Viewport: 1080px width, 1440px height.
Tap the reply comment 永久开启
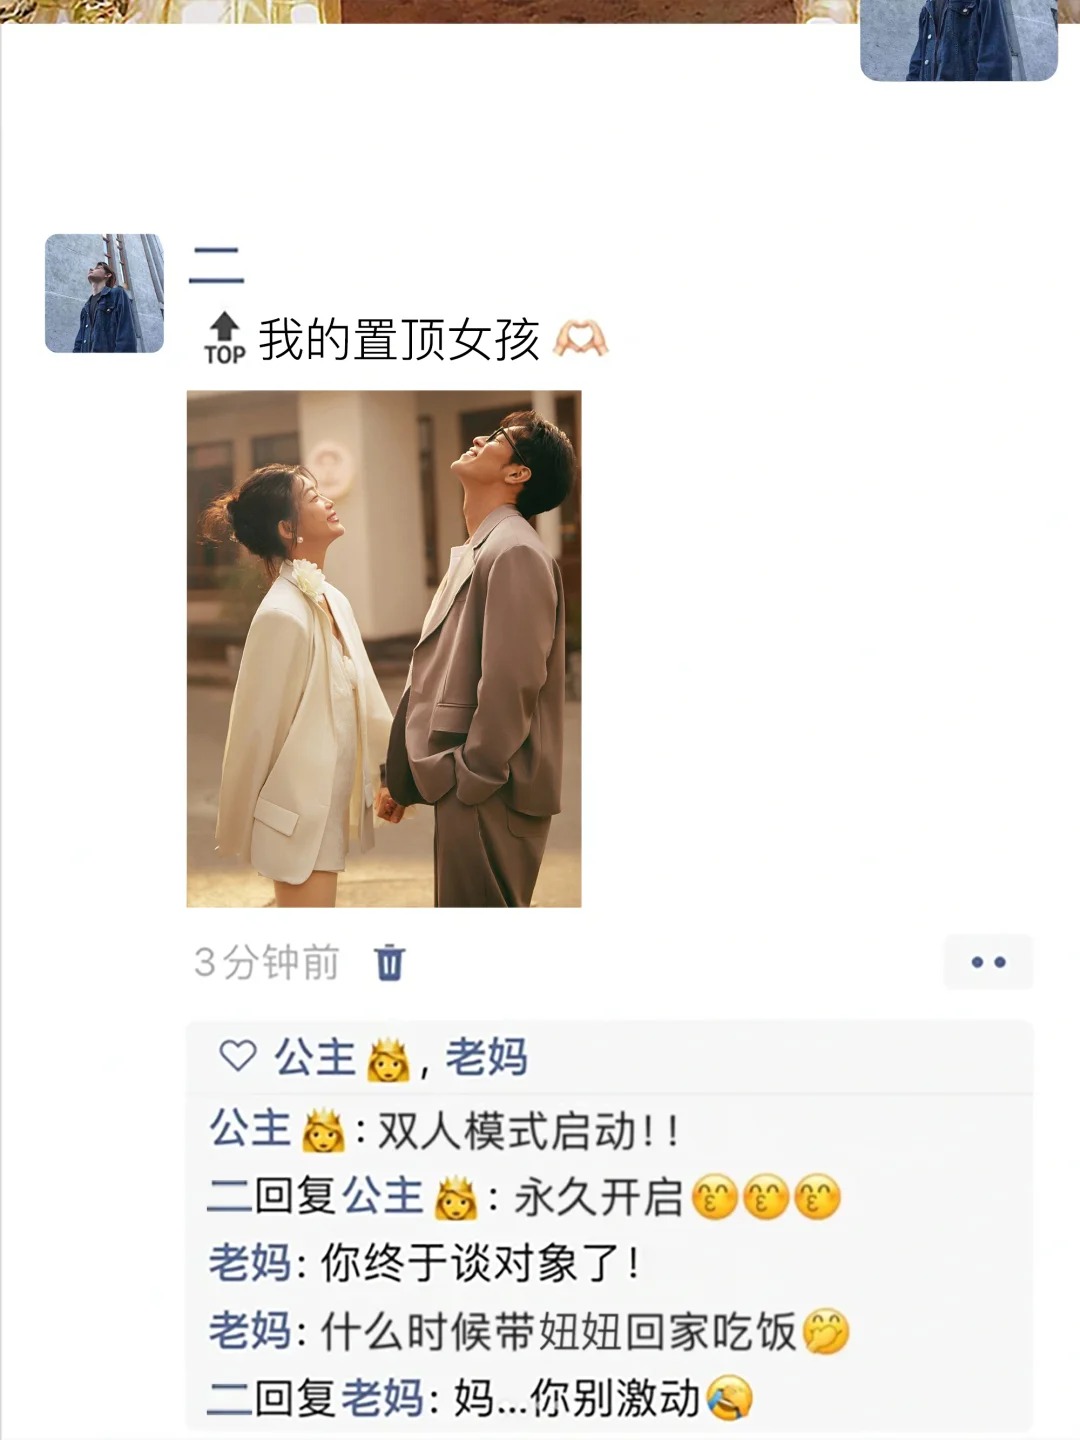[x=525, y=1197]
